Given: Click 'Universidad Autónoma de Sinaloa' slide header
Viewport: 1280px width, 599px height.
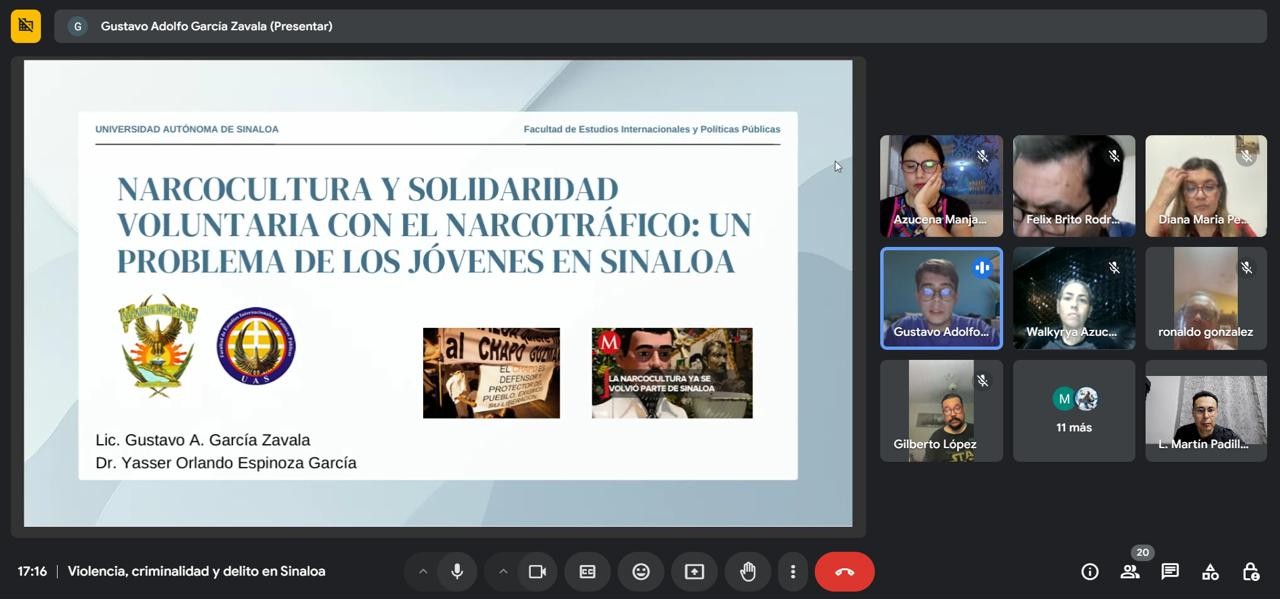Looking at the screenshot, I should 187,129.
